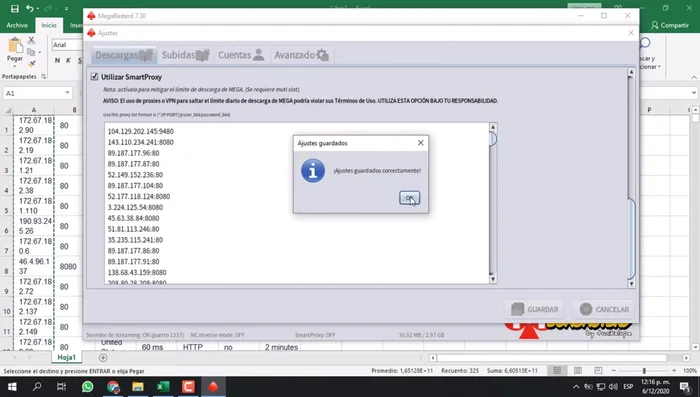Click the CANCELAR button
Image resolution: width=700 pixels, height=397 pixels.
coord(604,309)
